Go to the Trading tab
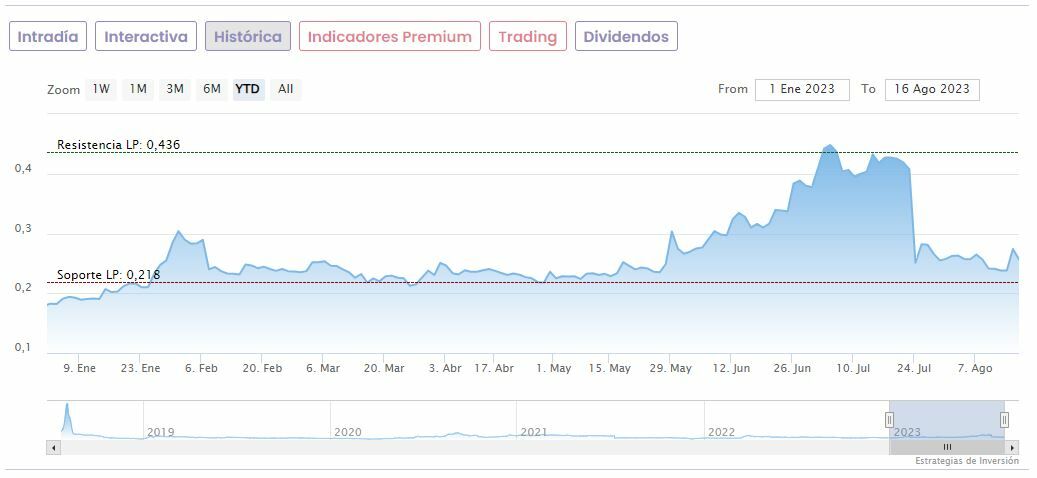The image size is (1037, 478). [x=527, y=37]
